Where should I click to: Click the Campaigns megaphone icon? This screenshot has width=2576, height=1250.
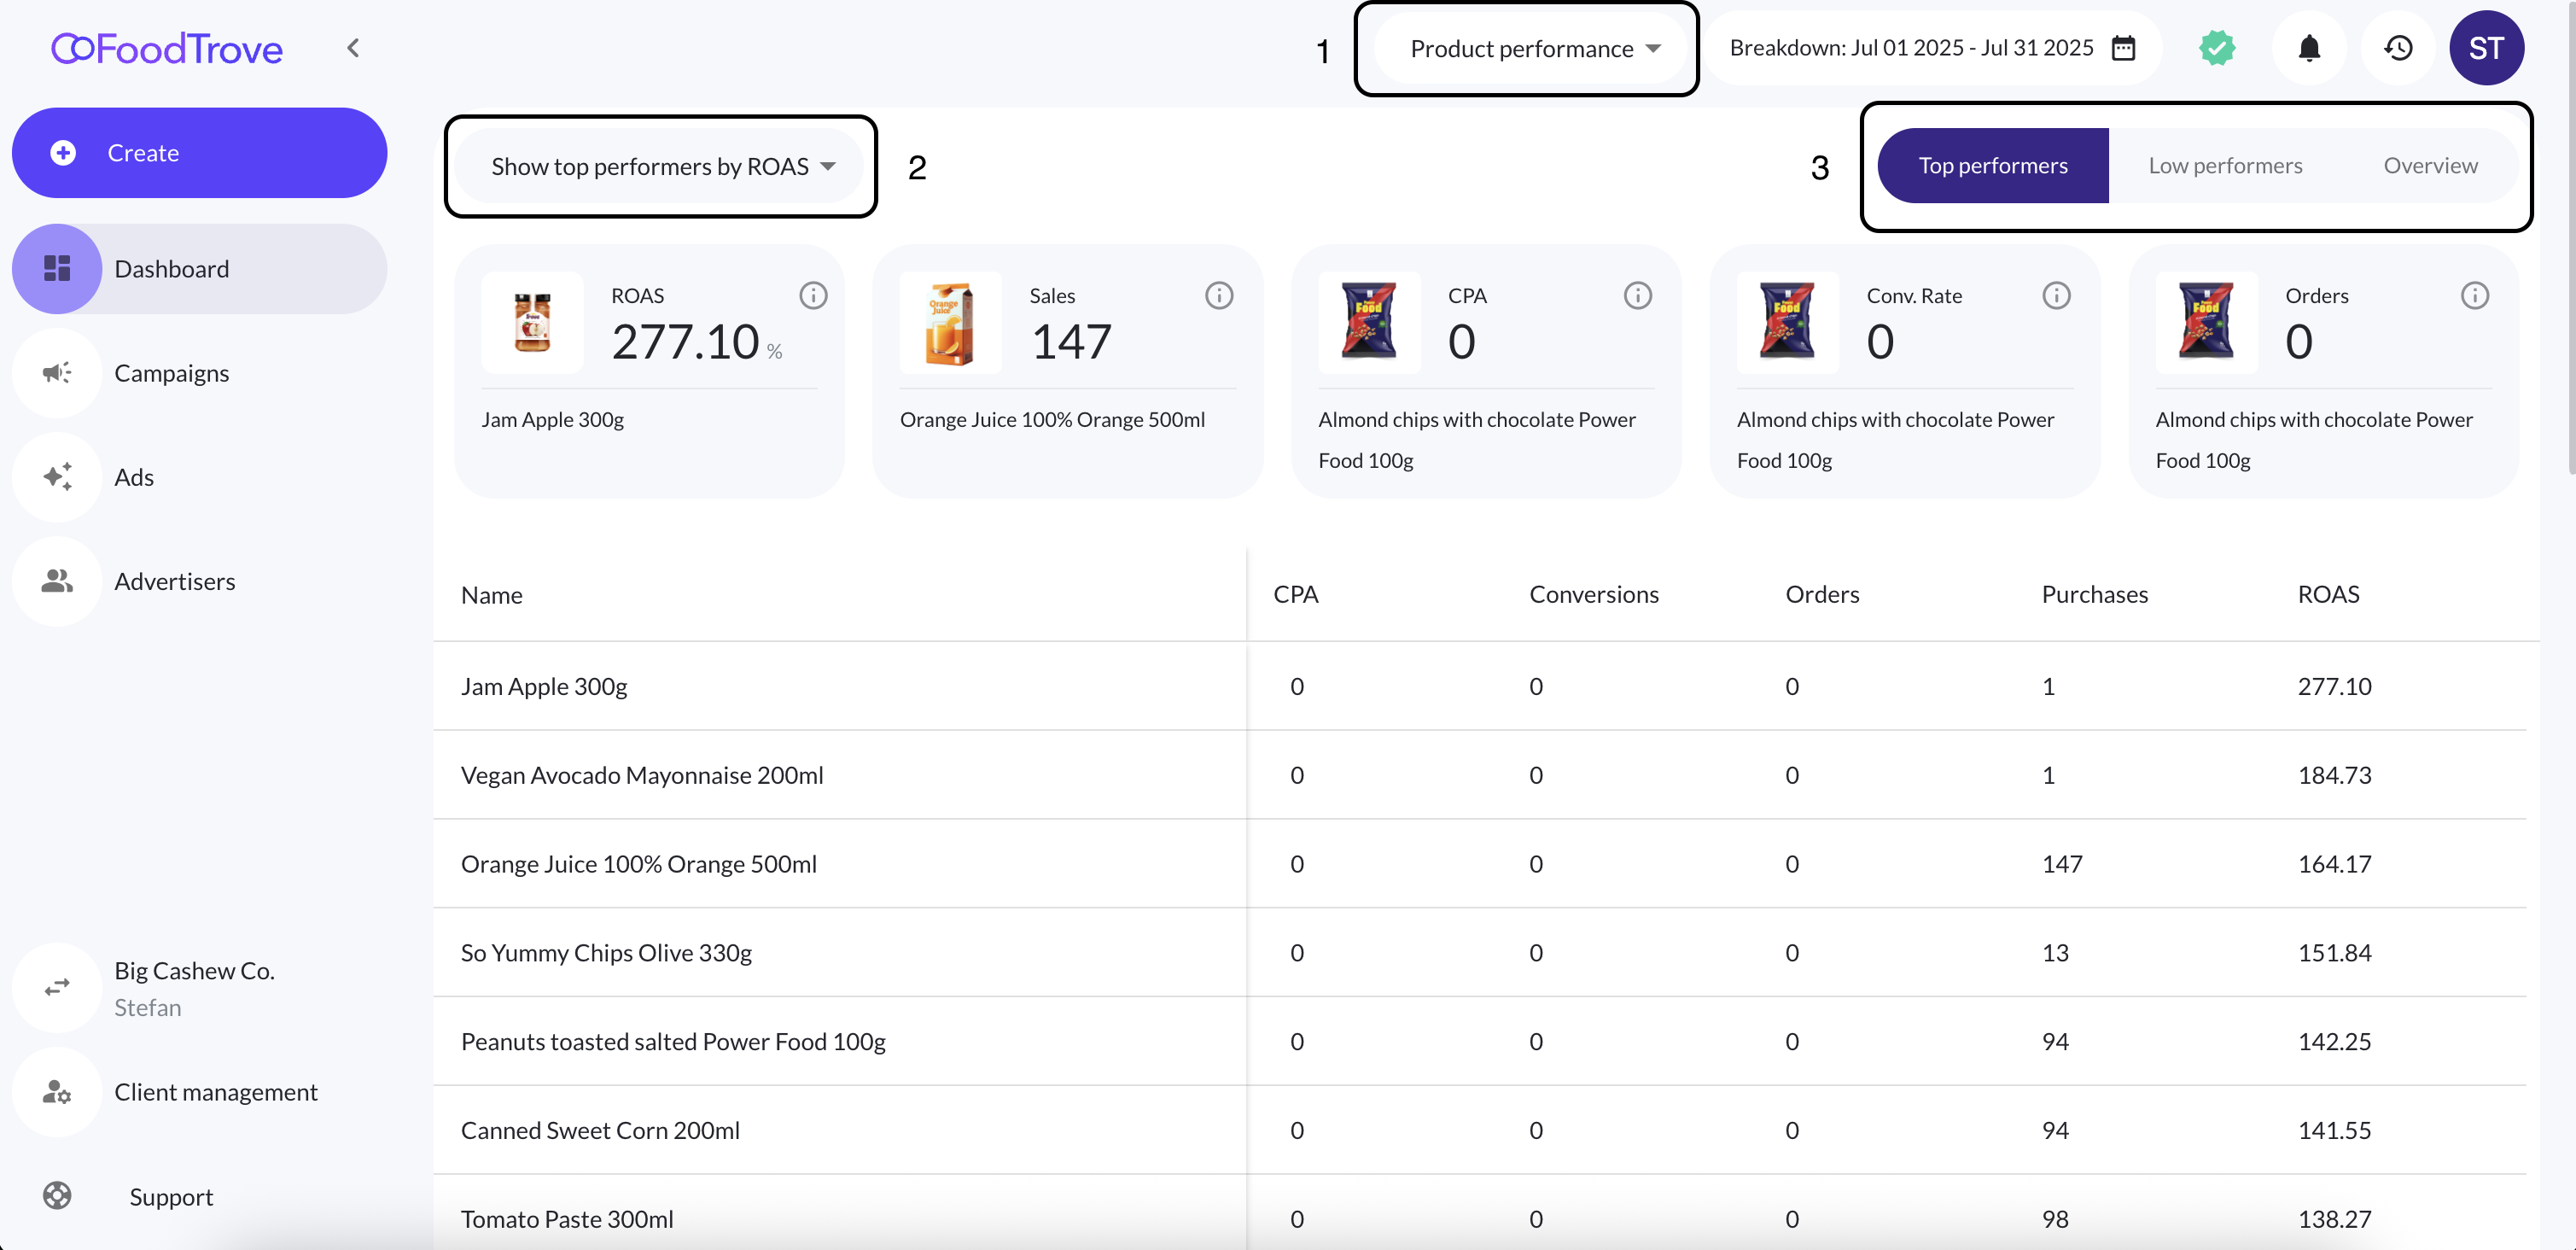click(x=57, y=373)
